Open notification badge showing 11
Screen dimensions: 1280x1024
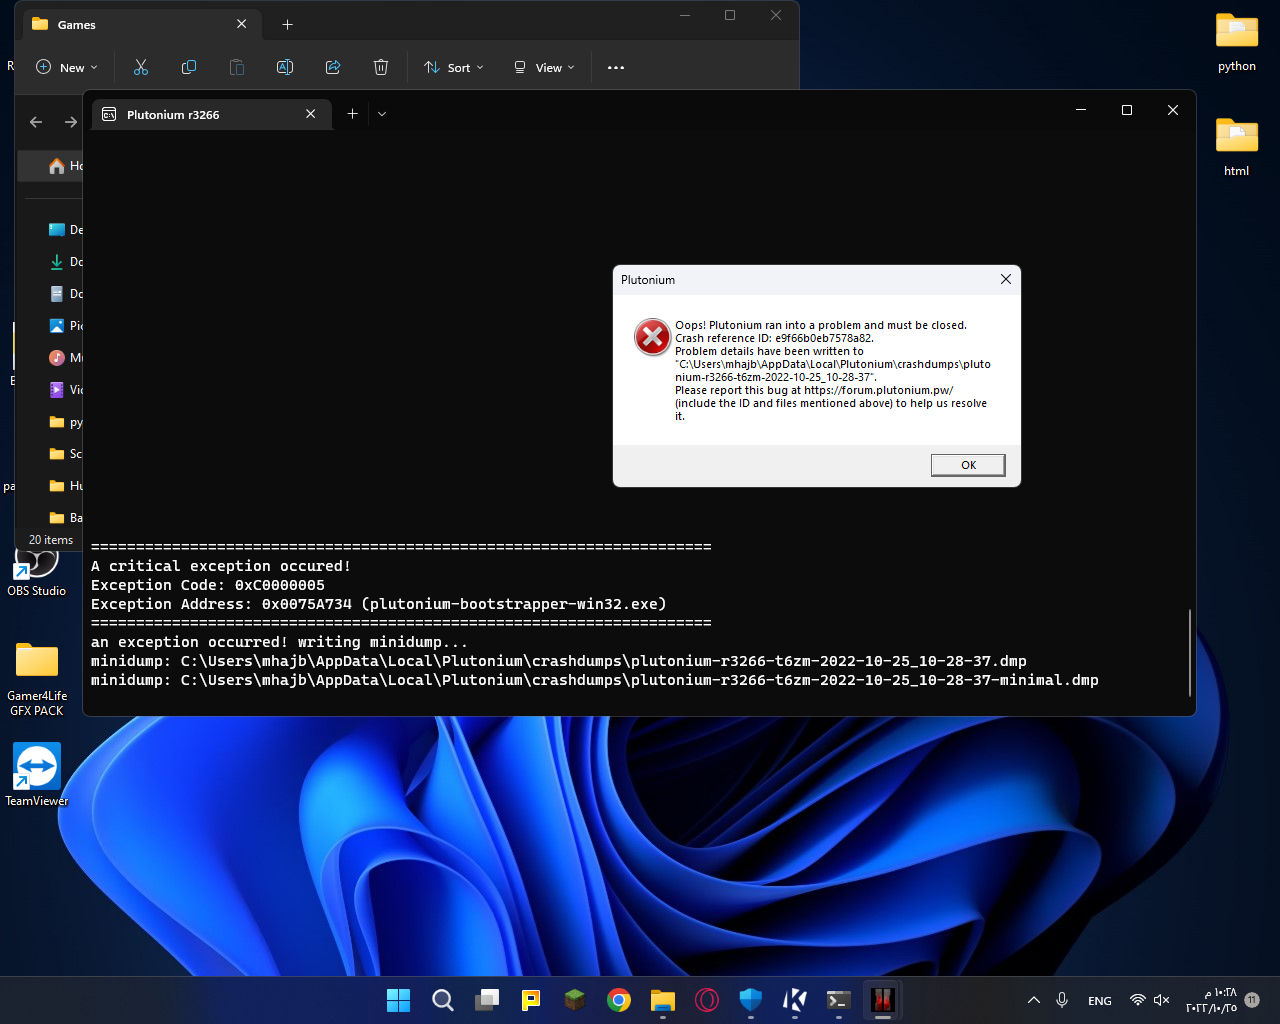(1252, 1000)
